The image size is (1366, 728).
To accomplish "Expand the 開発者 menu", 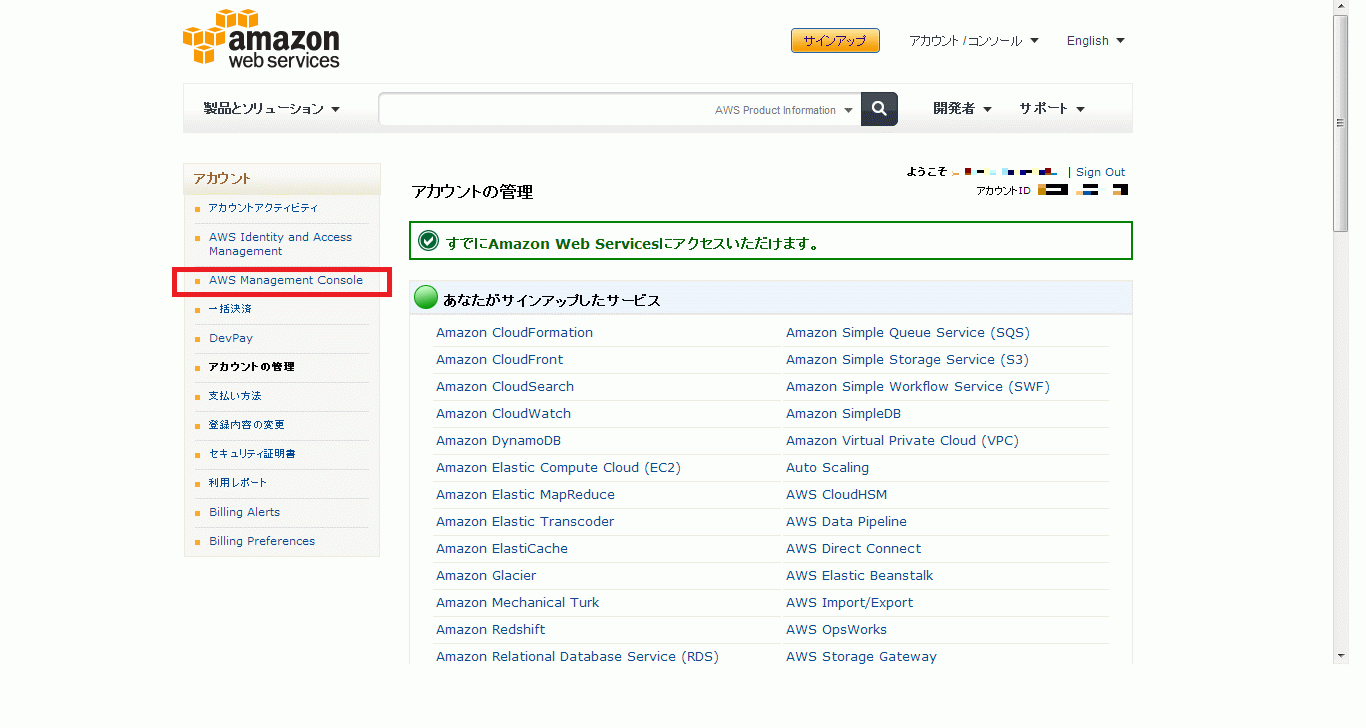I will click(962, 109).
